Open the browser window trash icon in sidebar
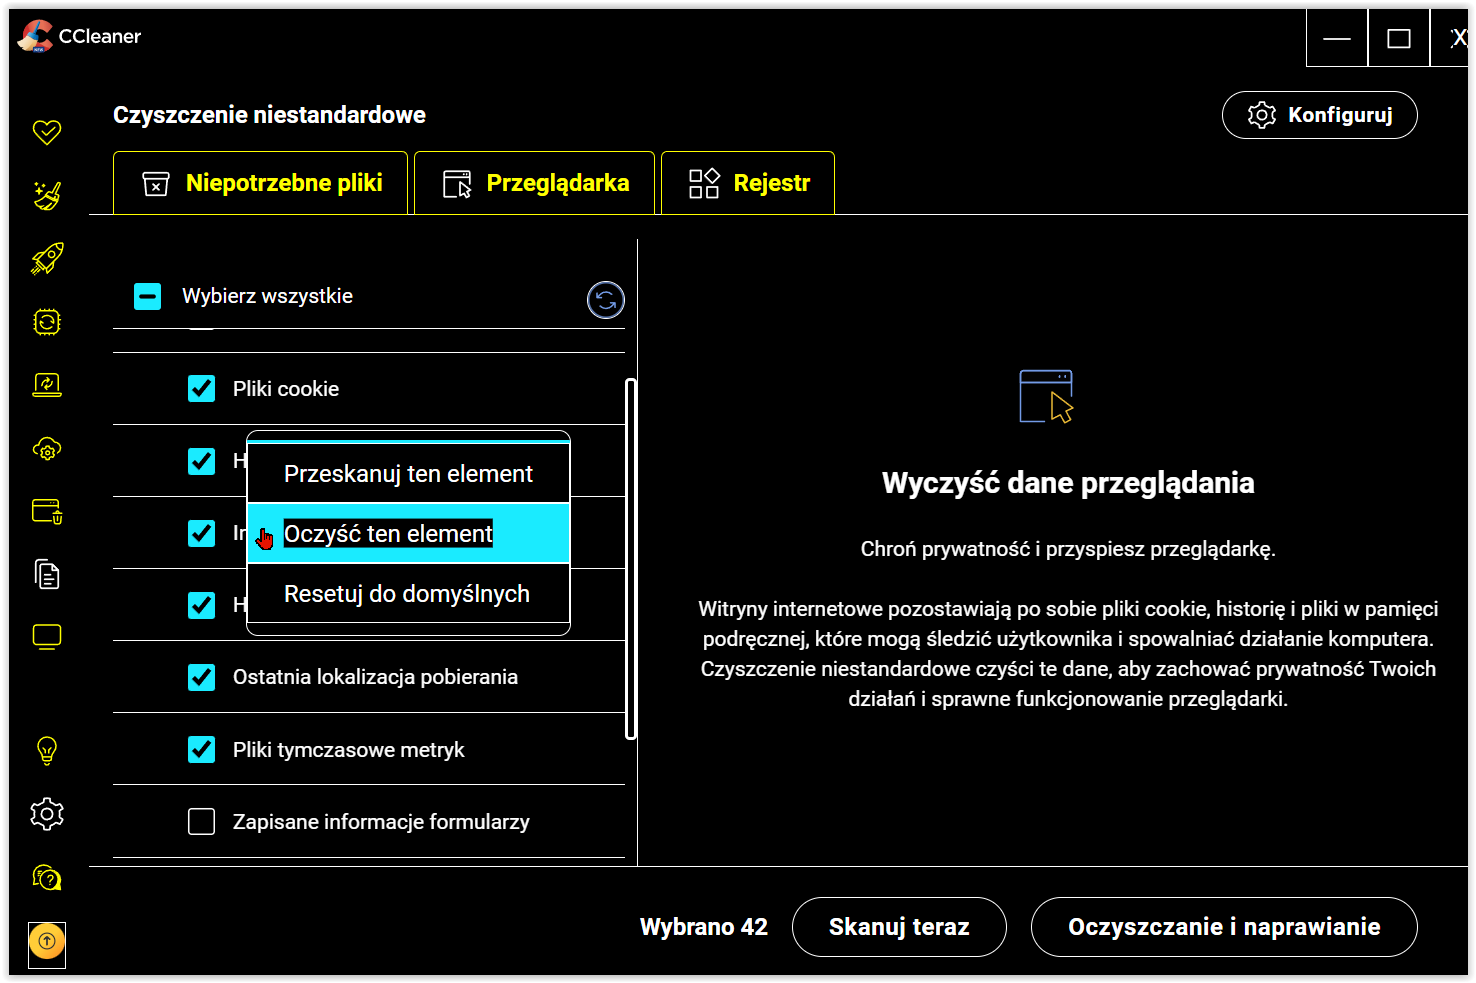 47,512
